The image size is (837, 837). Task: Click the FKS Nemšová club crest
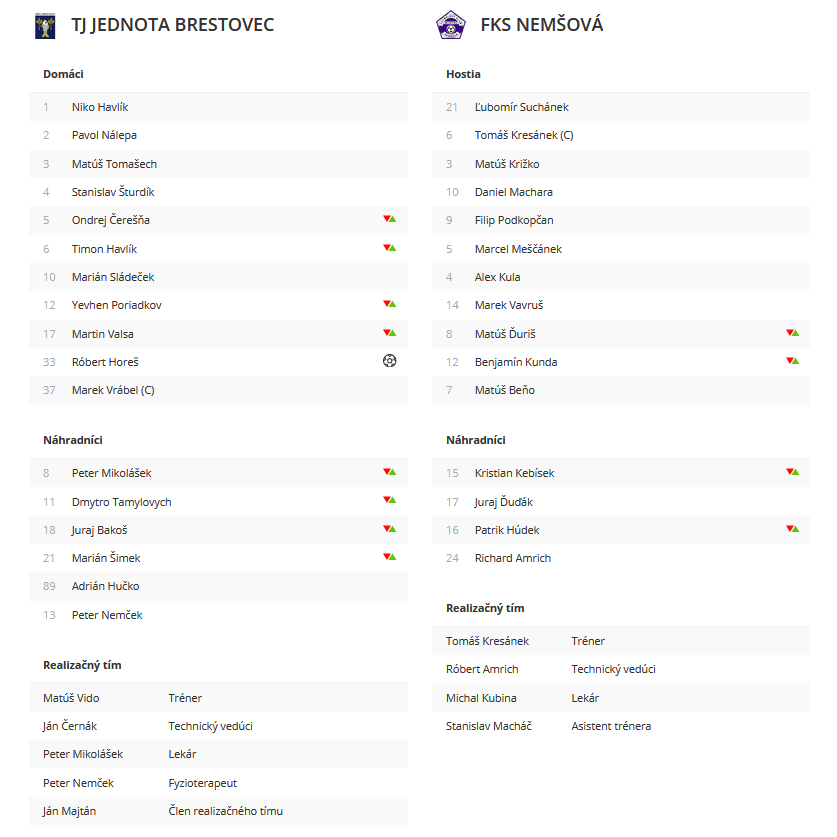tap(451, 25)
